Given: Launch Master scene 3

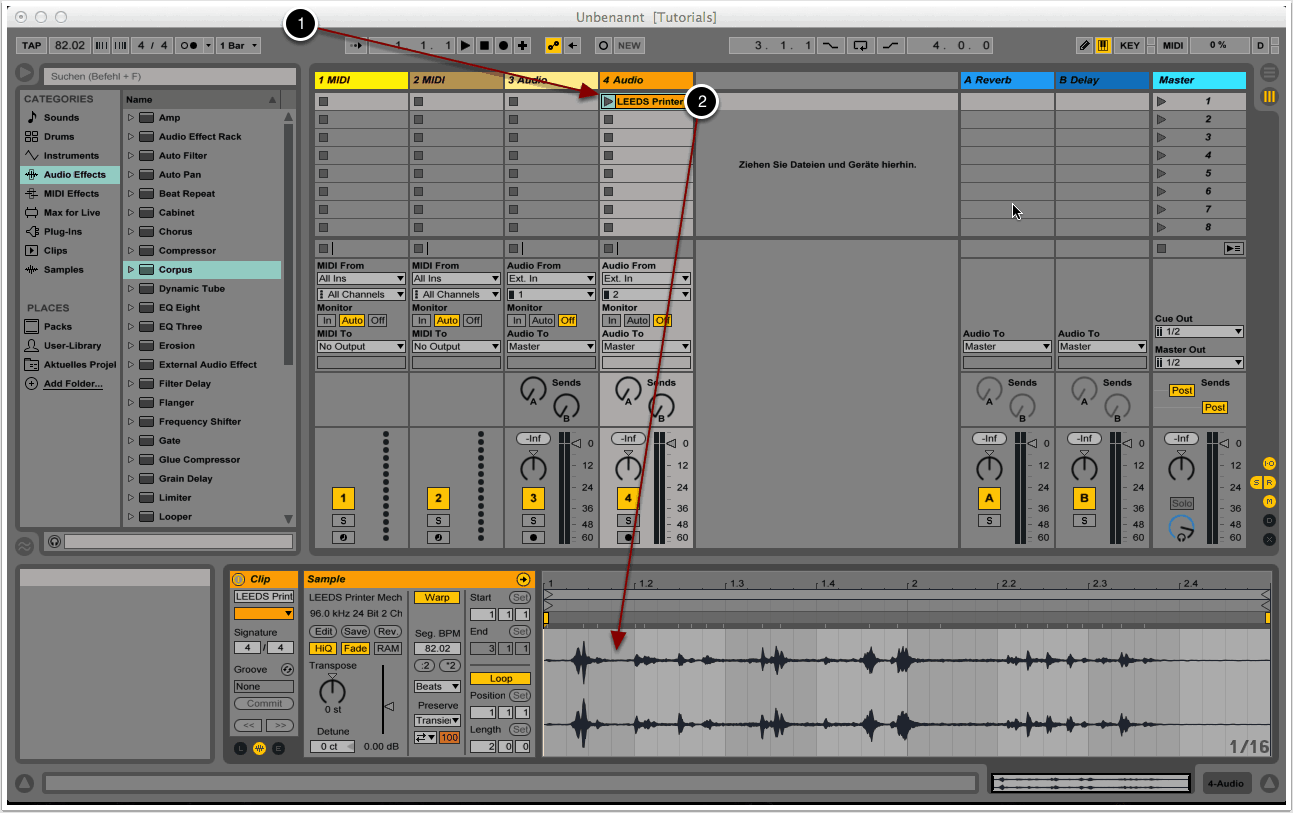Looking at the screenshot, I should coord(1161,137).
